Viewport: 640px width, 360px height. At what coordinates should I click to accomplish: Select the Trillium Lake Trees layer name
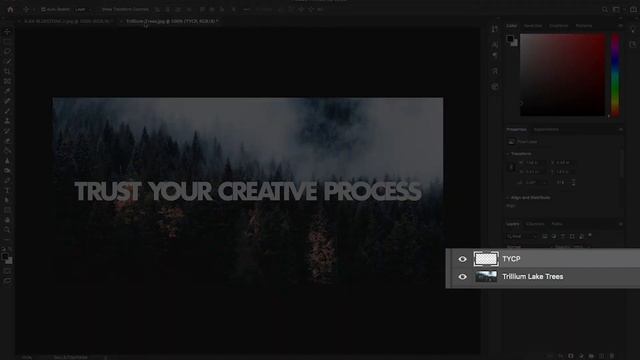[x=533, y=277]
